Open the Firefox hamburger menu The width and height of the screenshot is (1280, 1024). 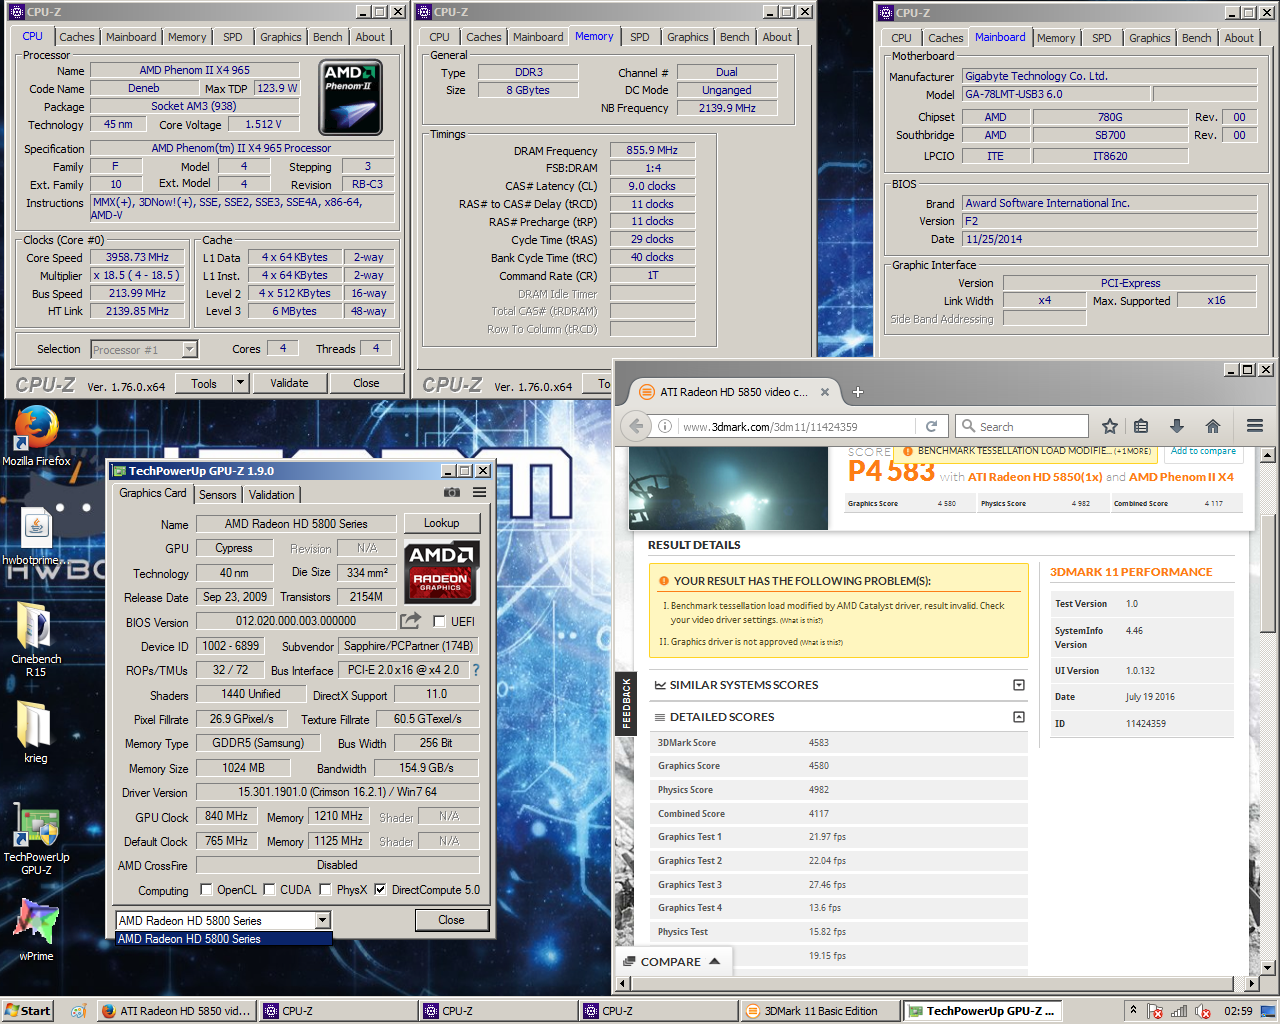click(1255, 426)
